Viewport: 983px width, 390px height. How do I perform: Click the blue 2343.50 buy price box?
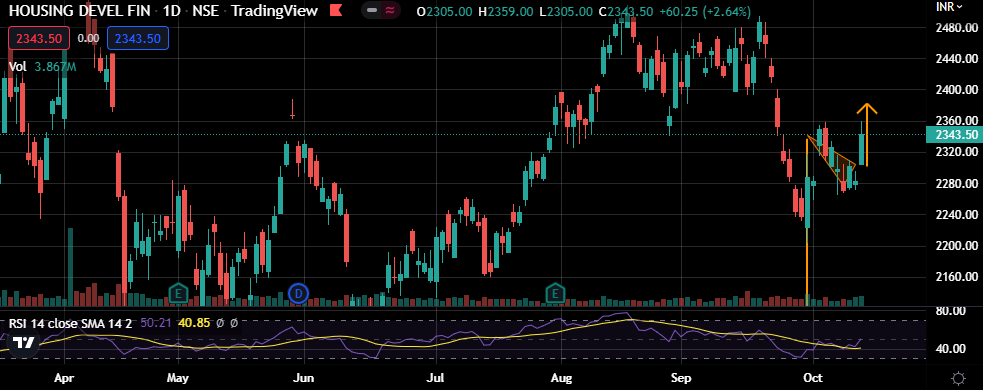(137, 38)
